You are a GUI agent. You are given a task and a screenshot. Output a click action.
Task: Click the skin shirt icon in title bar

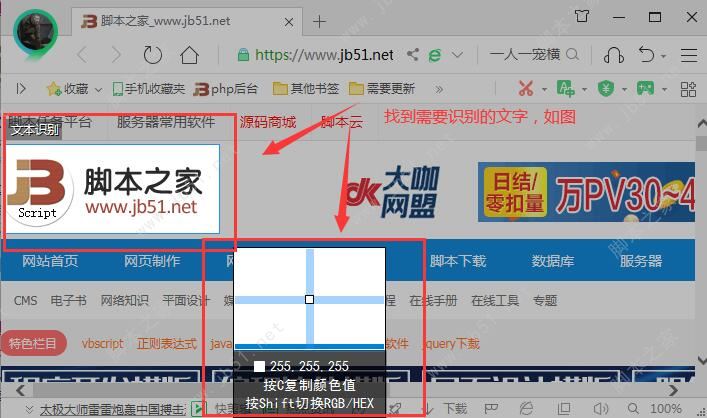click(x=582, y=17)
